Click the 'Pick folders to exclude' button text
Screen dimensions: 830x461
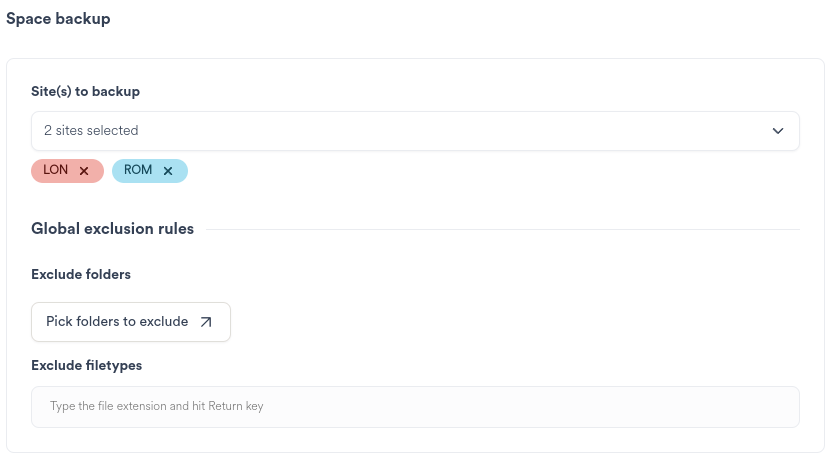(x=117, y=322)
